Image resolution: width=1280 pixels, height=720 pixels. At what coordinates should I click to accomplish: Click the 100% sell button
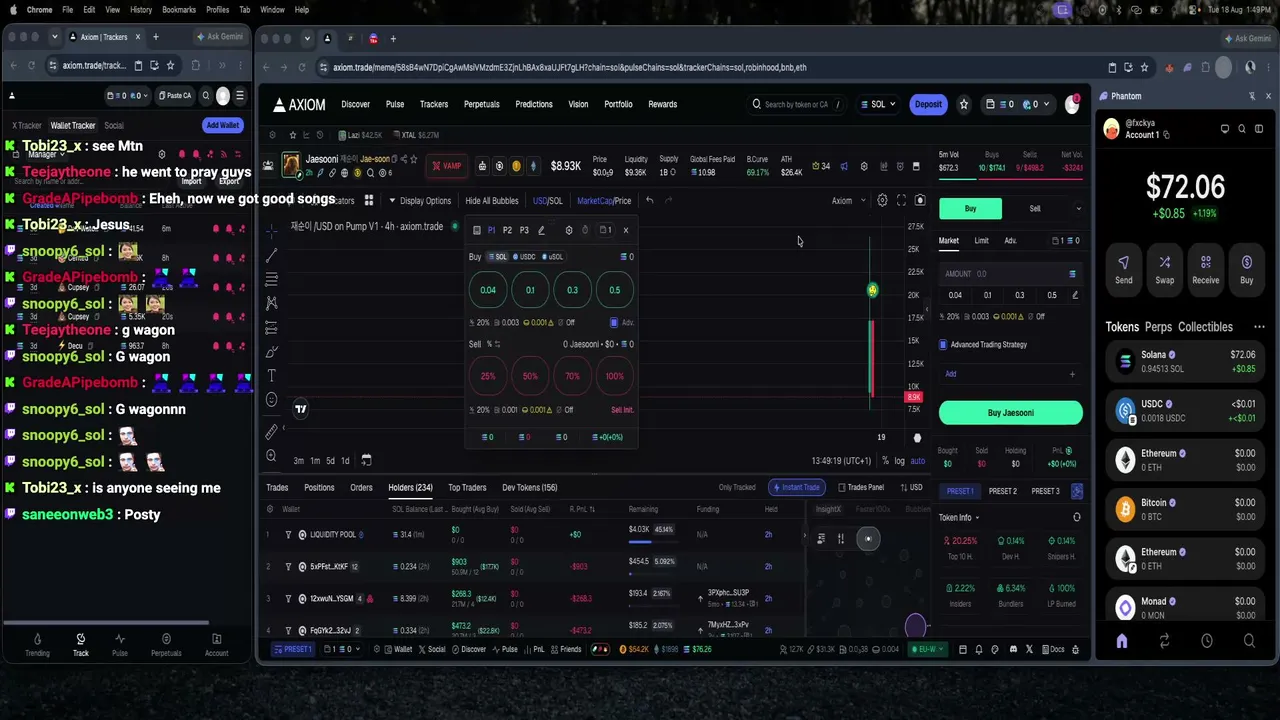pyautogui.click(x=615, y=376)
